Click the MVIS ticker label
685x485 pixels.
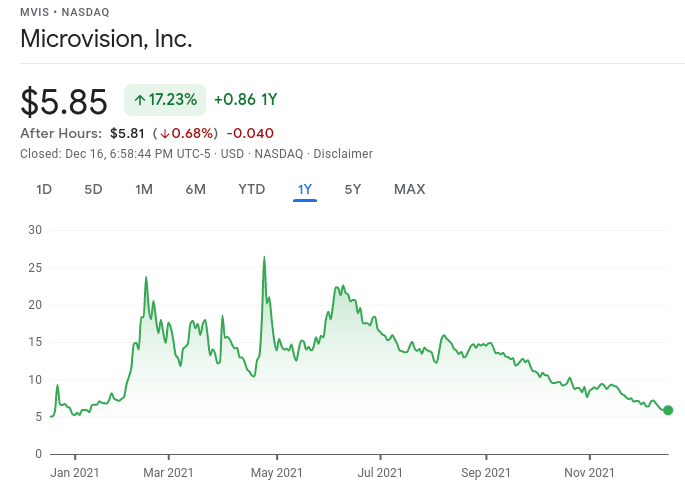[34, 12]
